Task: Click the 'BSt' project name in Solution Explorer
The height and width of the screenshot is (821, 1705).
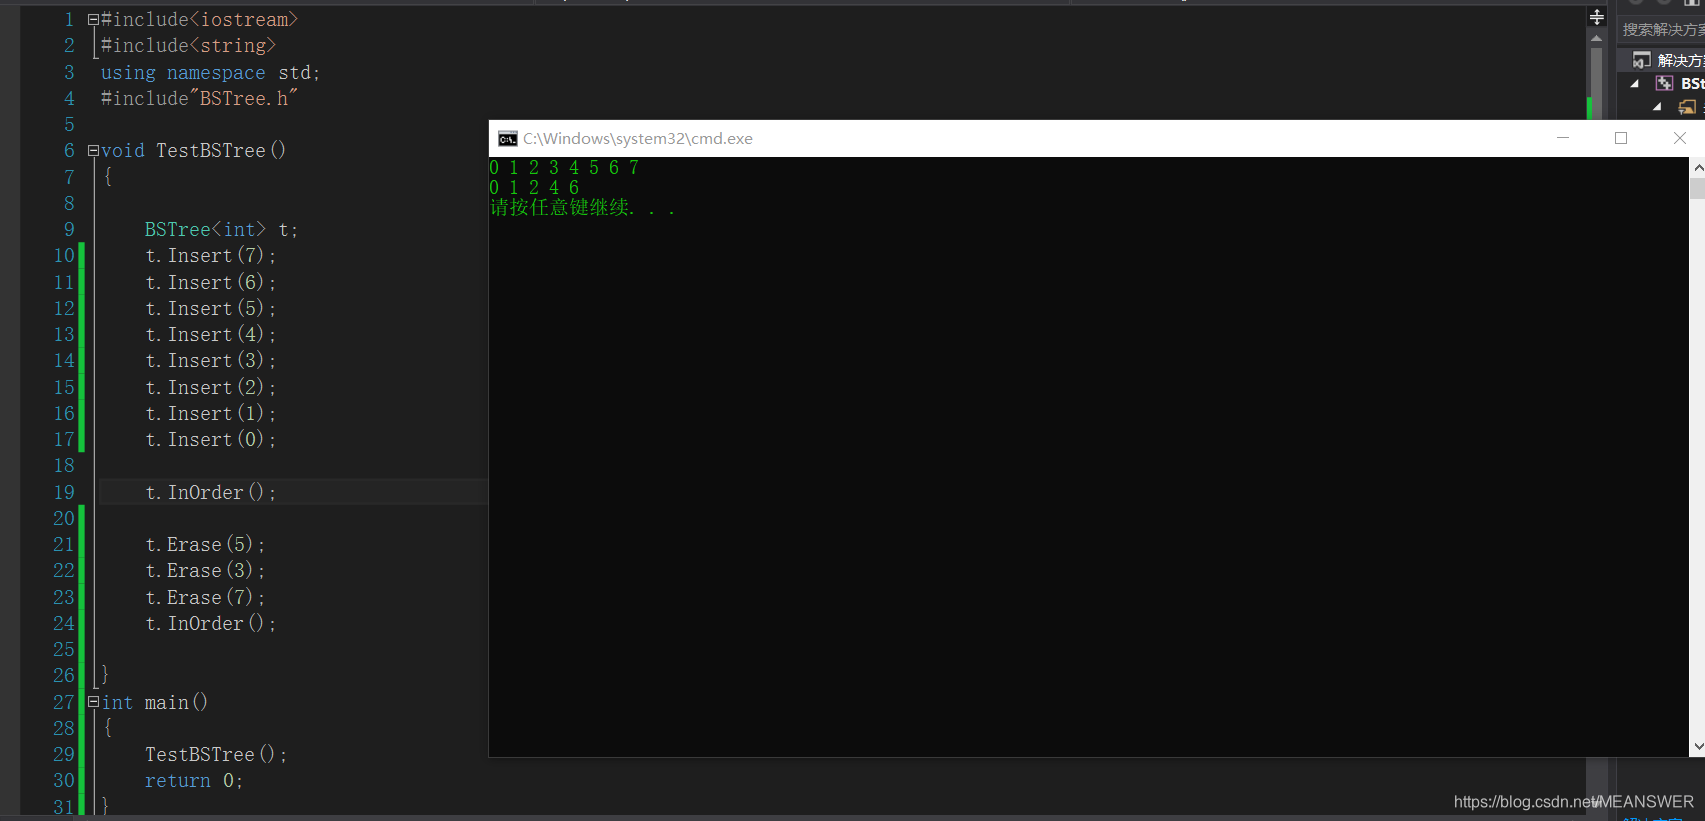Action: [x=1692, y=84]
